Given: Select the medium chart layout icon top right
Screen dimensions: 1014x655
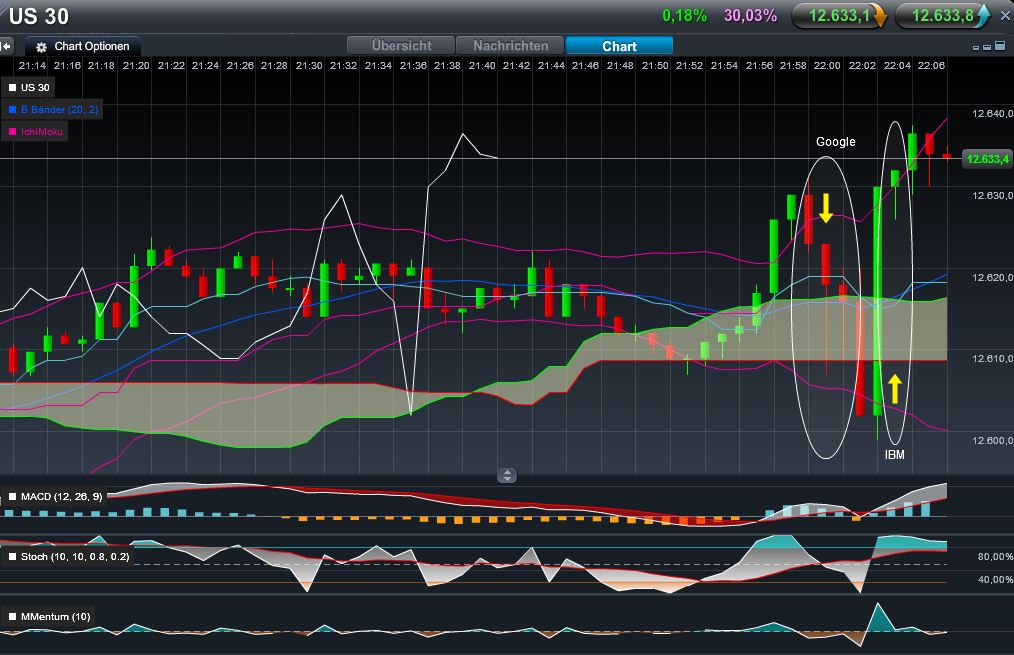Looking at the screenshot, I should click(x=987, y=46).
